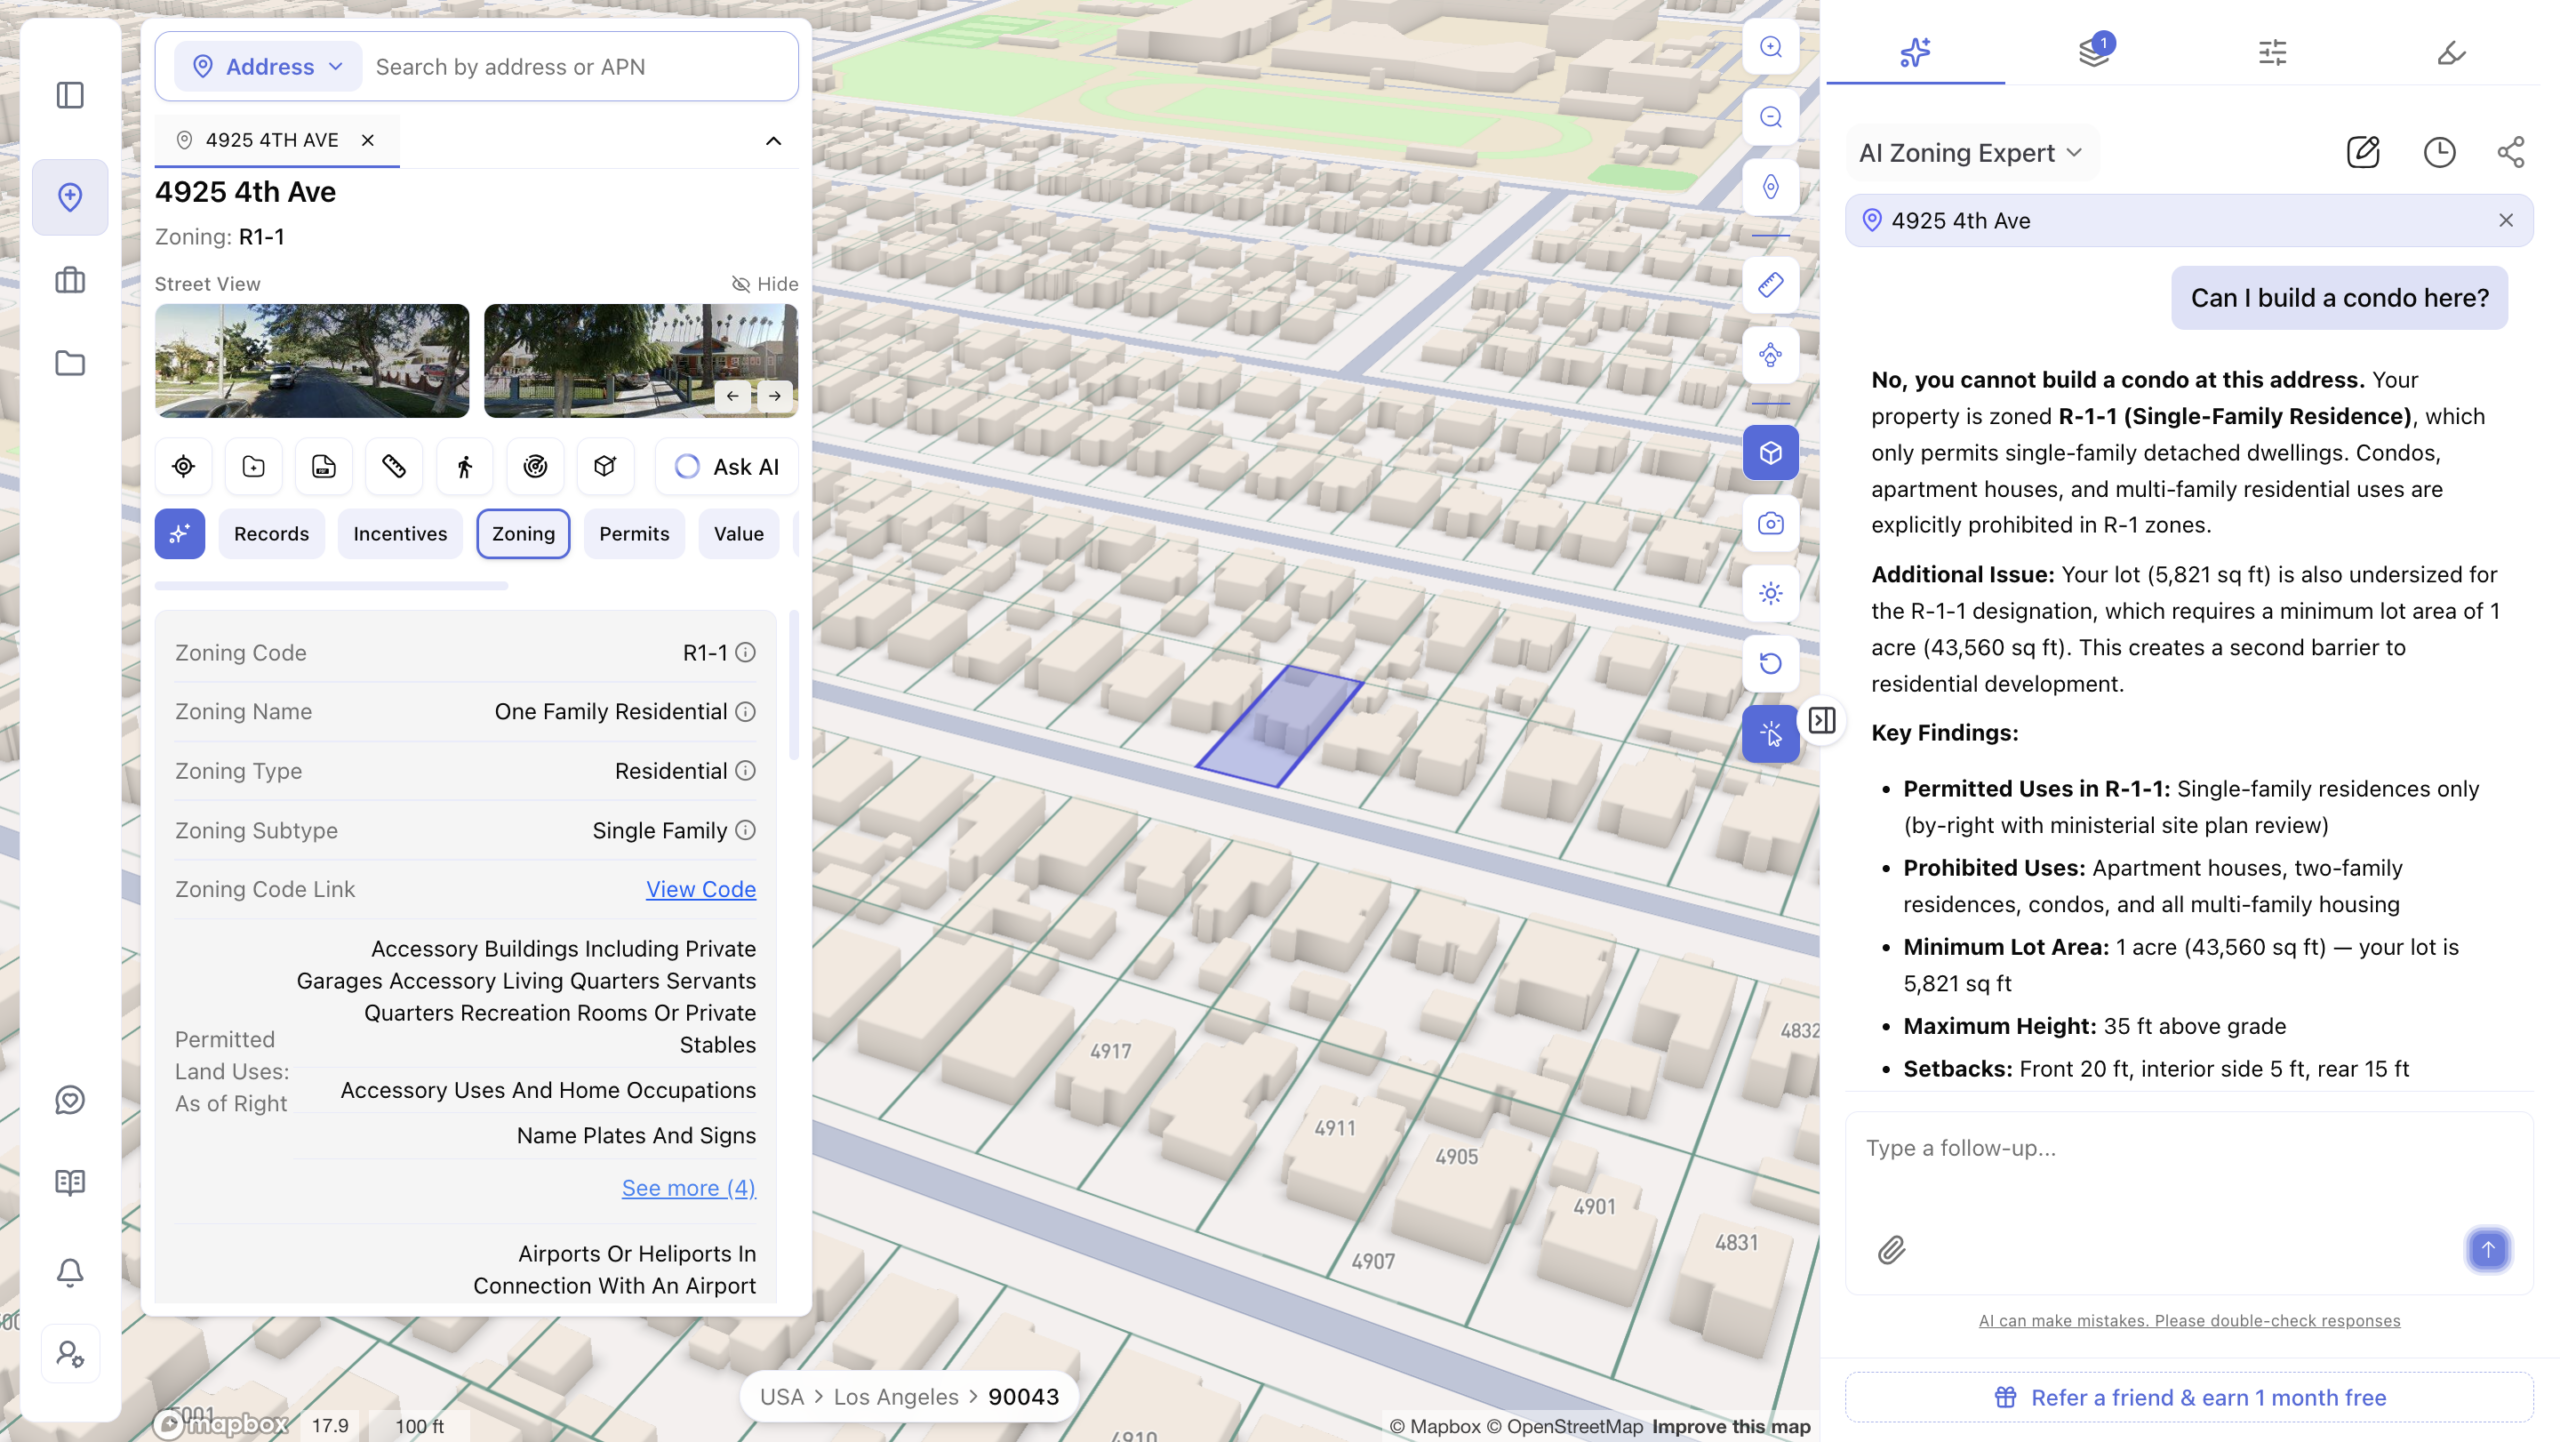Collapse the parcel details panel chevron
The width and height of the screenshot is (2560, 1442).
click(x=773, y=141)
